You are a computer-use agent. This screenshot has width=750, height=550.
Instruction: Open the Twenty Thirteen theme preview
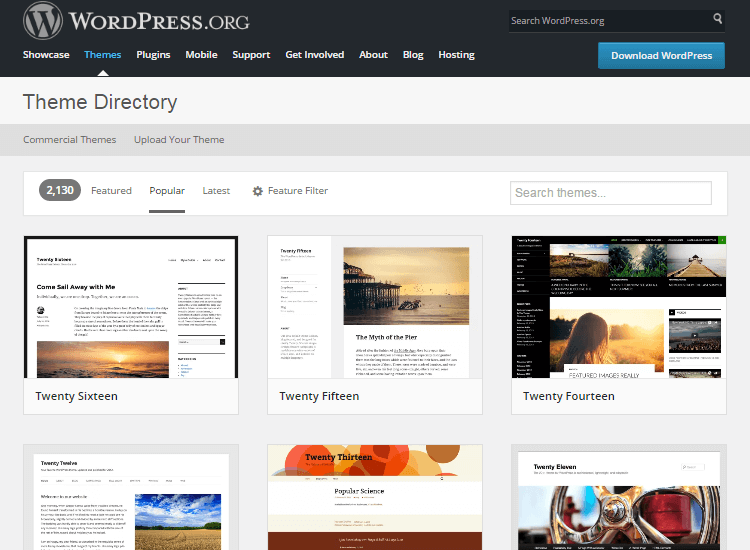pos(375,497)
